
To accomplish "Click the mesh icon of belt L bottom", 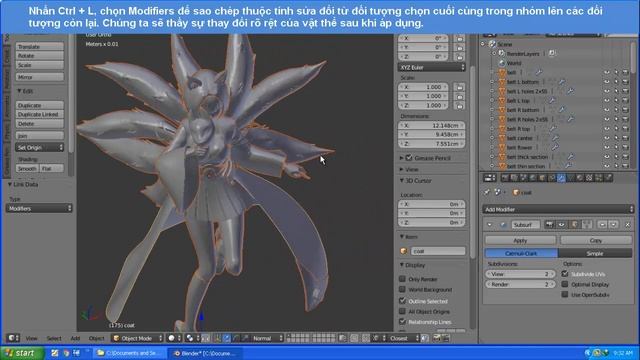I will [502, 82].
